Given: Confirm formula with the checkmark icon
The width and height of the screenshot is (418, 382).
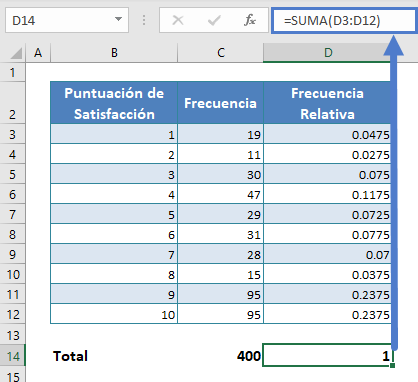Looking at the screenshot, I should coord(214,21).
